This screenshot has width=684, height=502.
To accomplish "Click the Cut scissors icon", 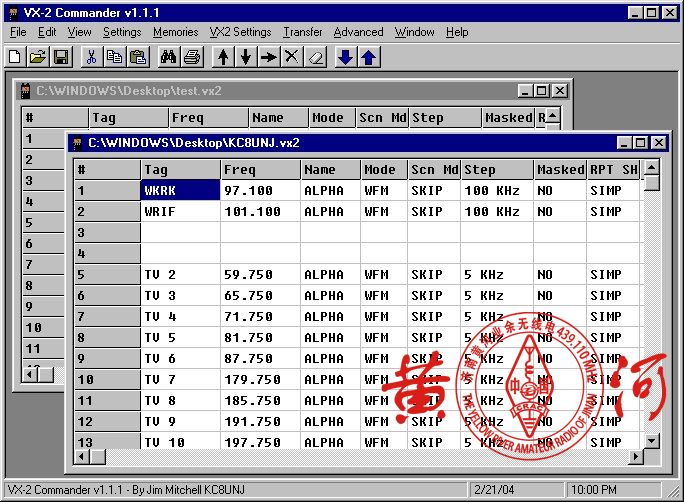I will click(91, 57).
